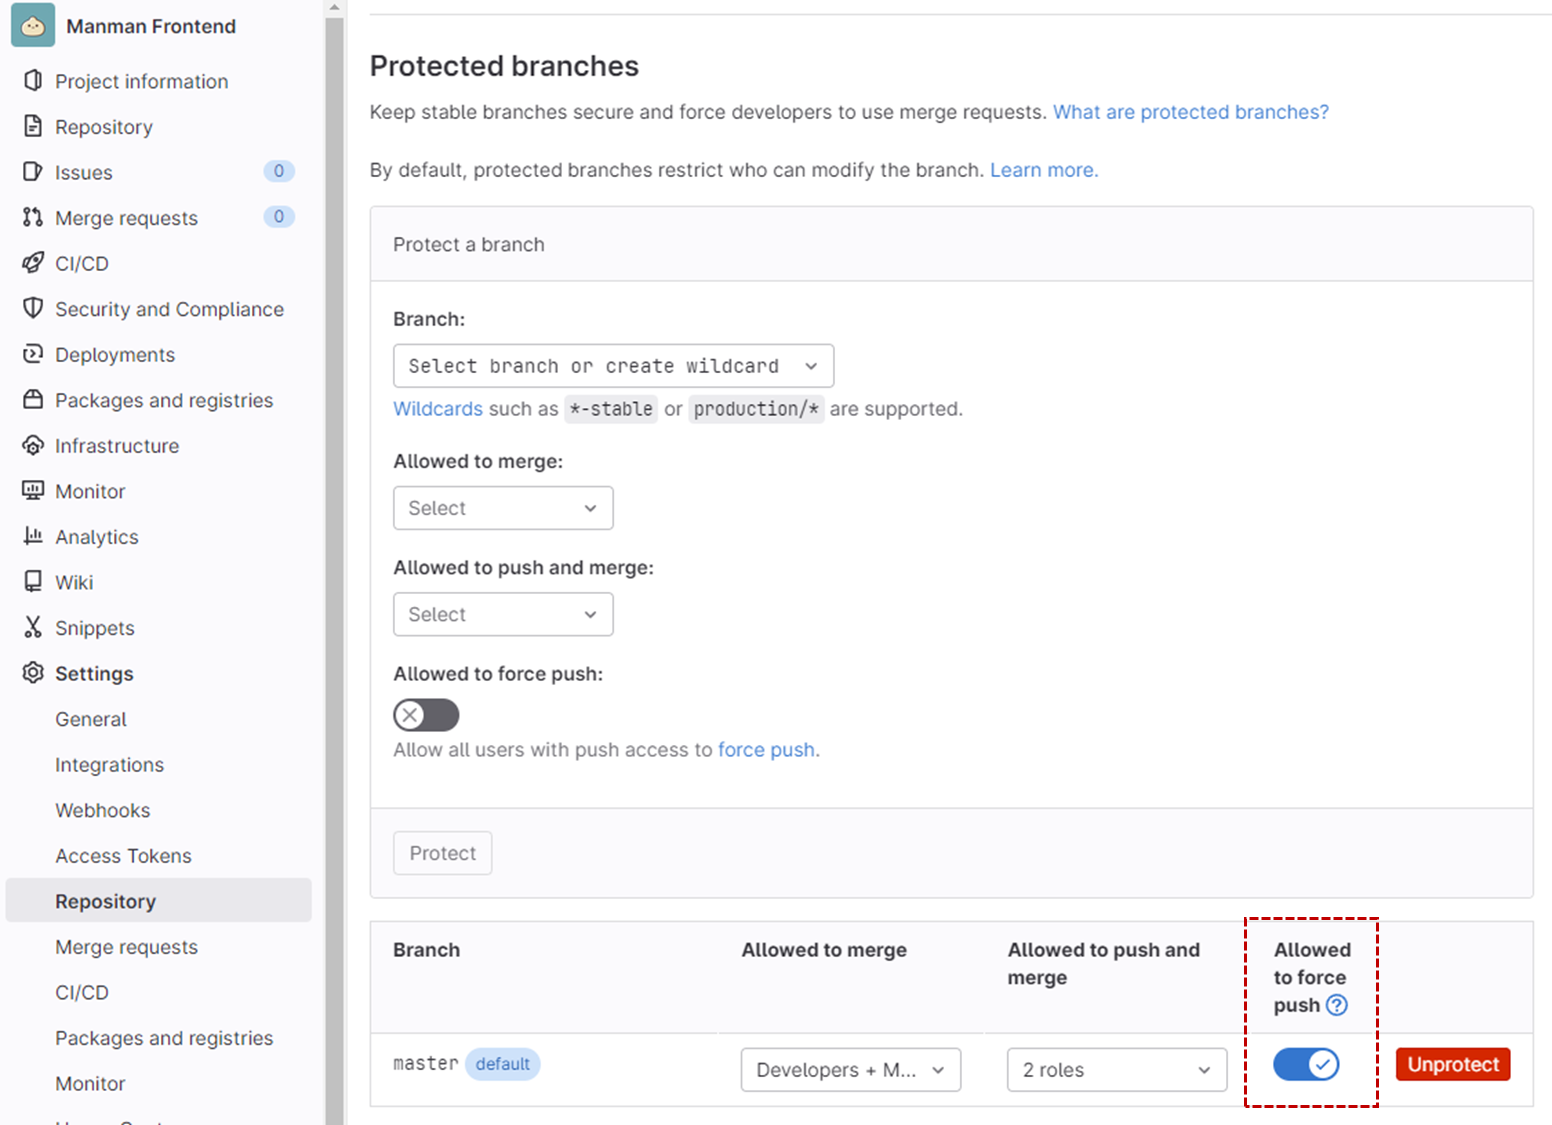Click the sidebar scrollbar up arrow
Screen dimensions: 1552x1125
pyautogui.click(x=334, y=8)
